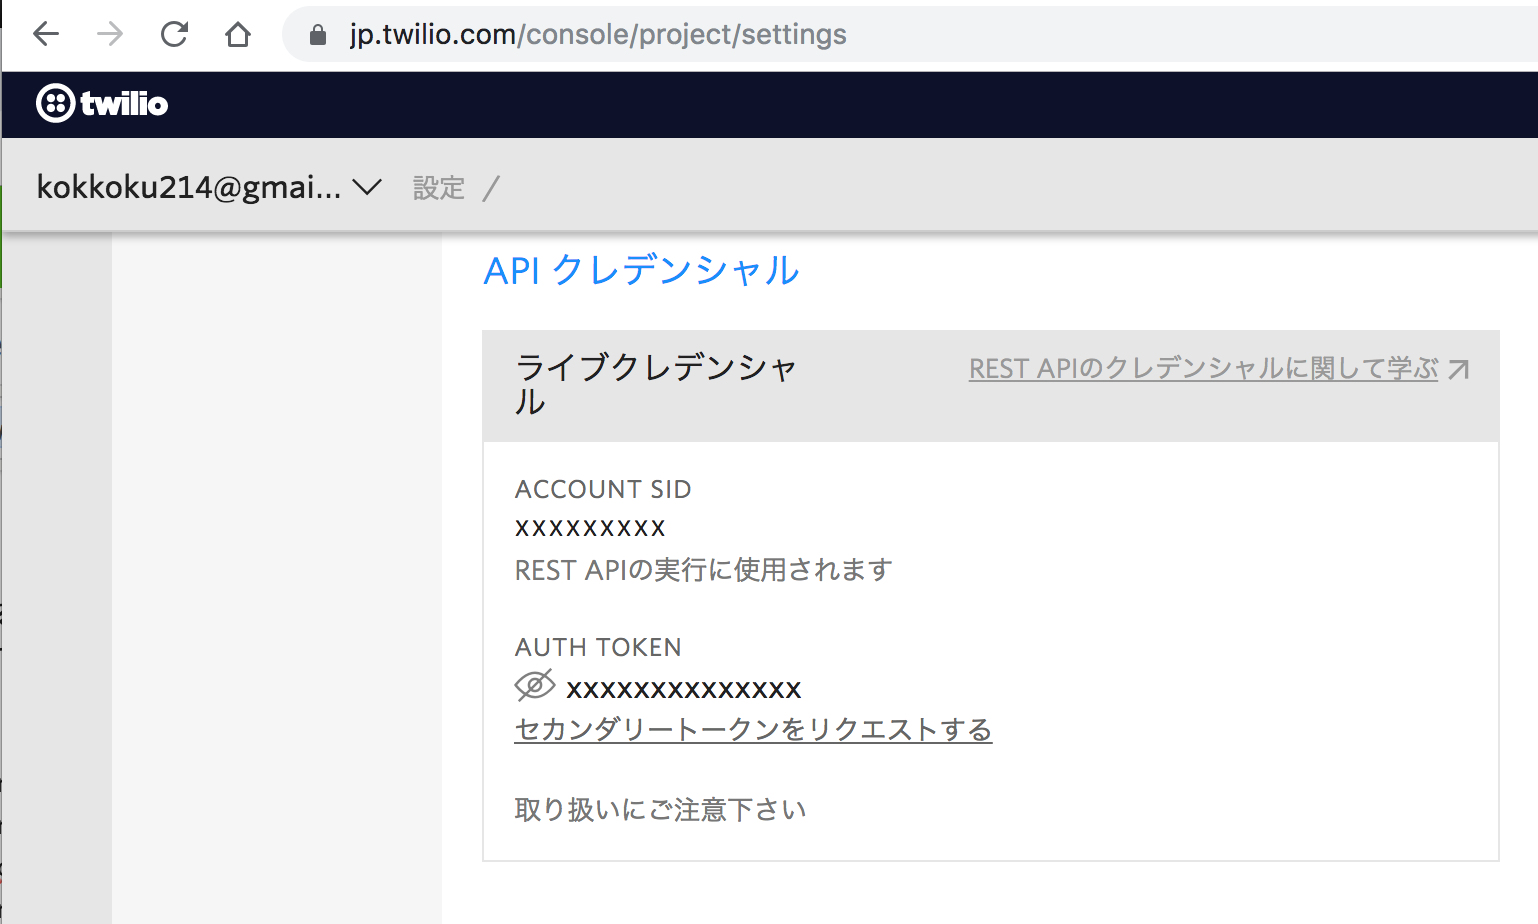Select the ACCOUNT SID value xxxxxxxxx

pyautogui.click(x=590, y=528)
